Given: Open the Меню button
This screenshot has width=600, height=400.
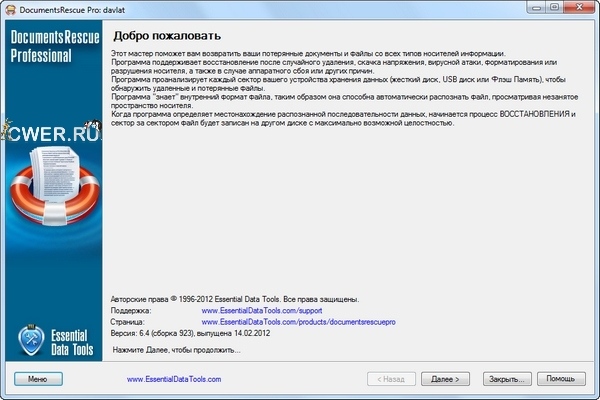Looking at the screenshot, I should (x=39, y=379).
